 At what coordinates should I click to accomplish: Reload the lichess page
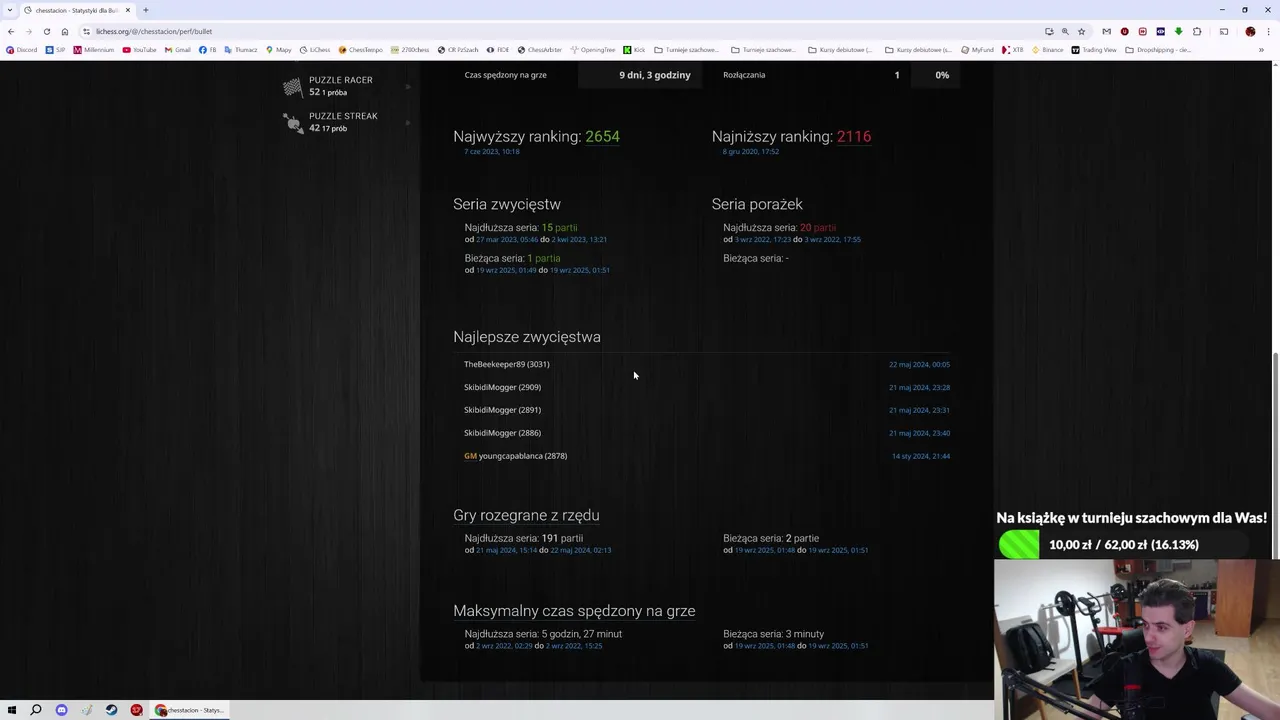[x=46, y=31]
